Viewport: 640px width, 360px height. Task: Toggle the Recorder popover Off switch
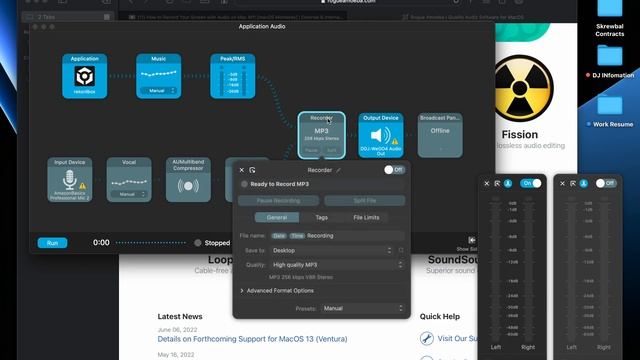pyautogui.click(x=394, y=170)
